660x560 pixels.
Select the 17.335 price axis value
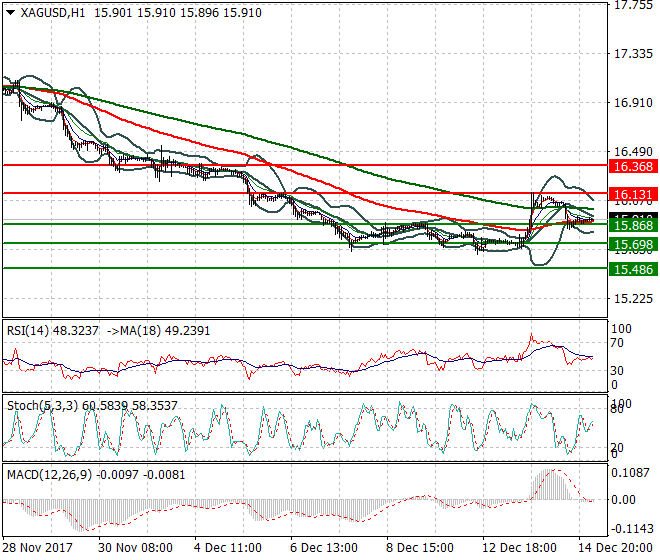pos(633,54)
